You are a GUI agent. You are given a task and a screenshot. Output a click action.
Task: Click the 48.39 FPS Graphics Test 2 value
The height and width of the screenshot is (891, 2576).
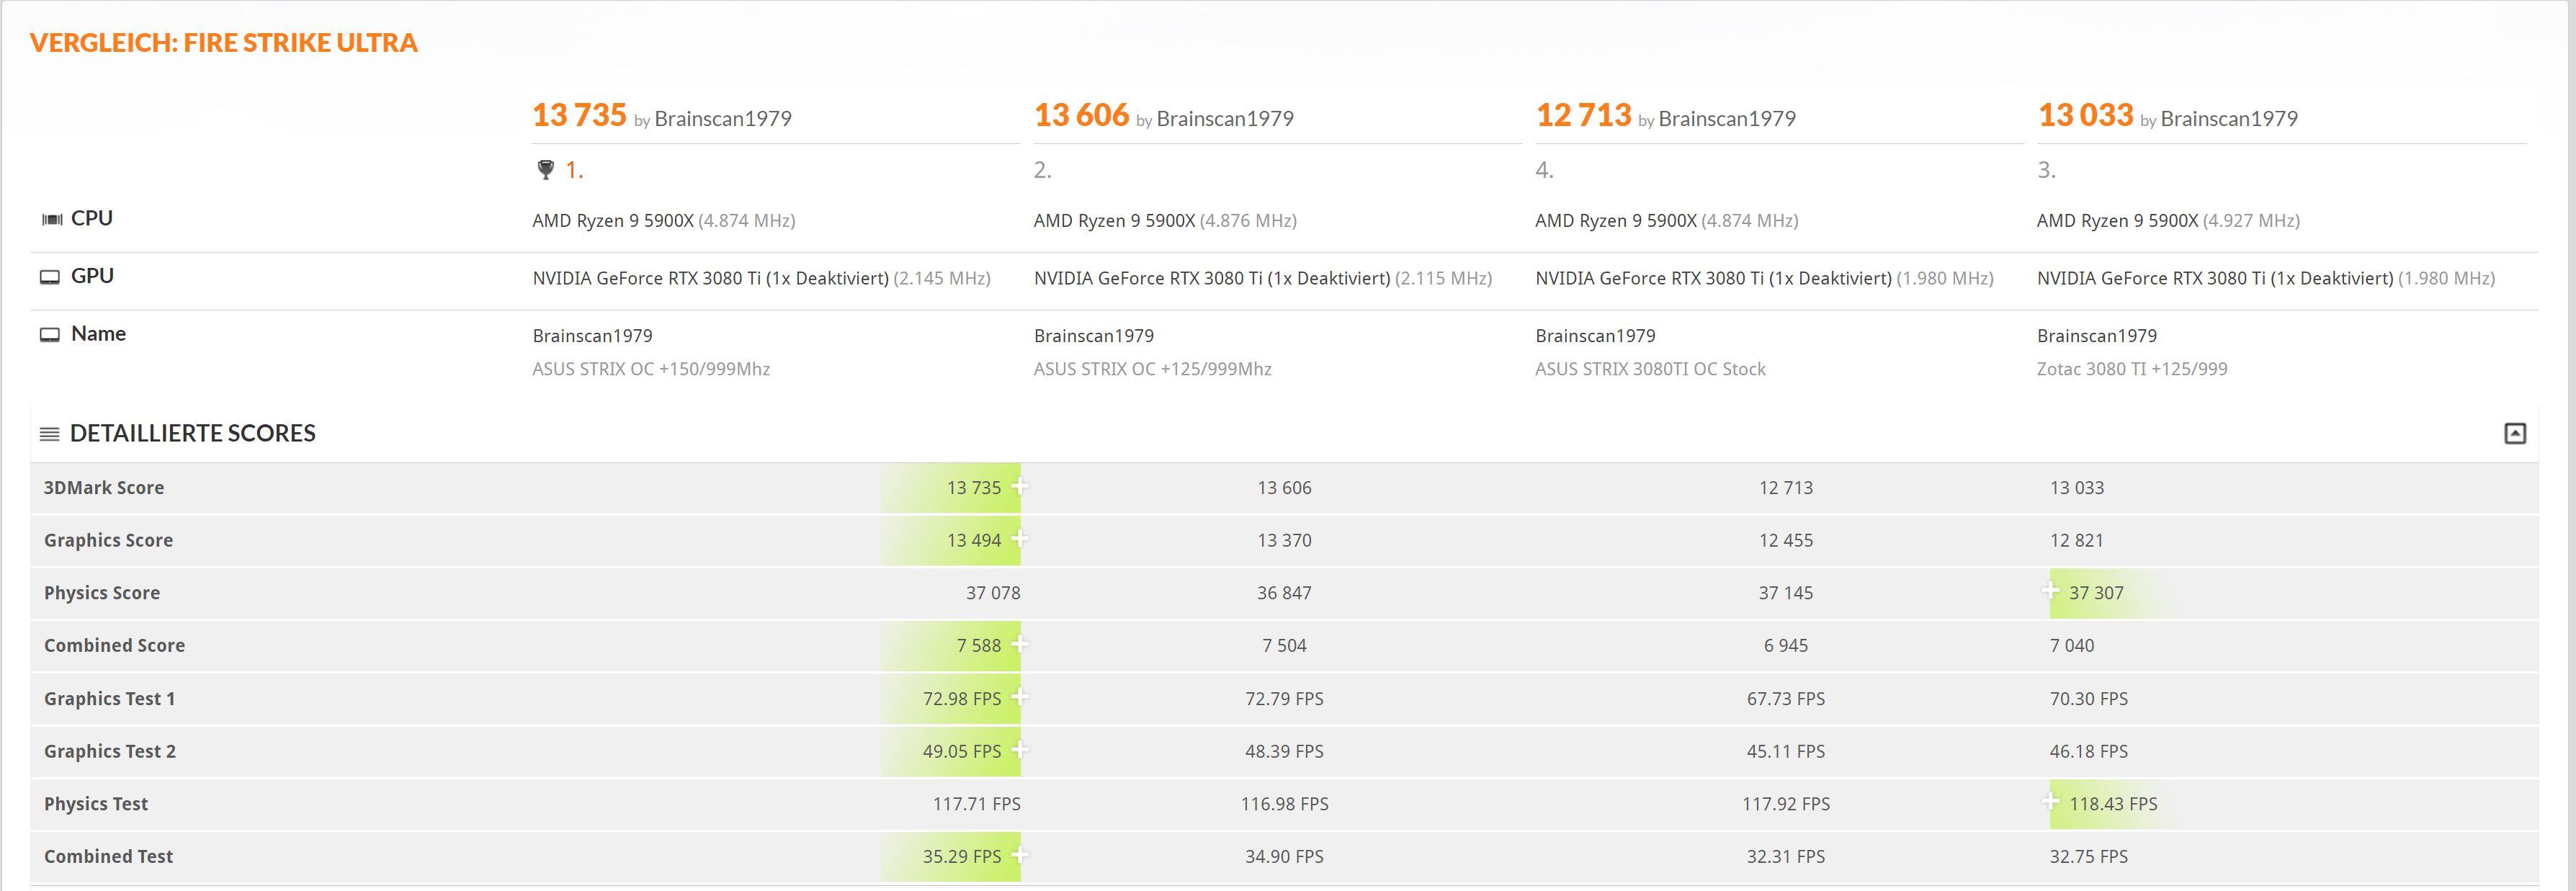click(1284, 752)
